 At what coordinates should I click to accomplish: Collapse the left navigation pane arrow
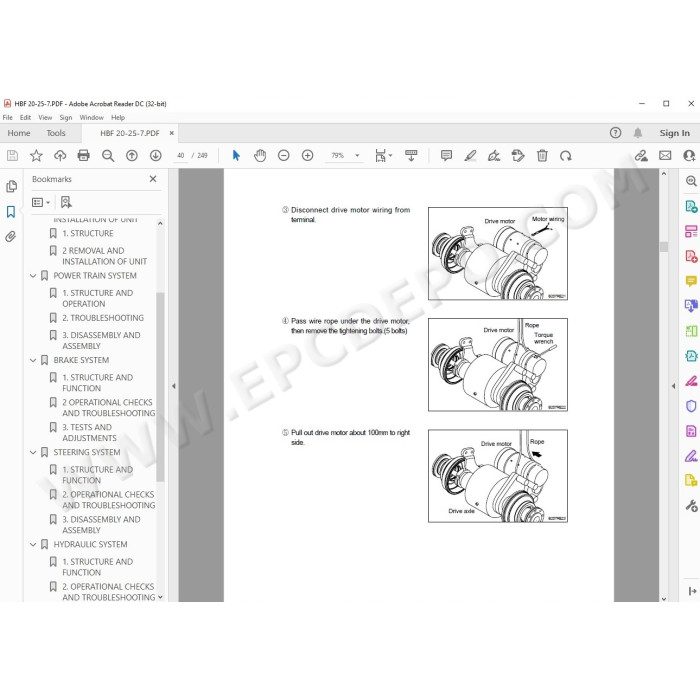point(174,386)
